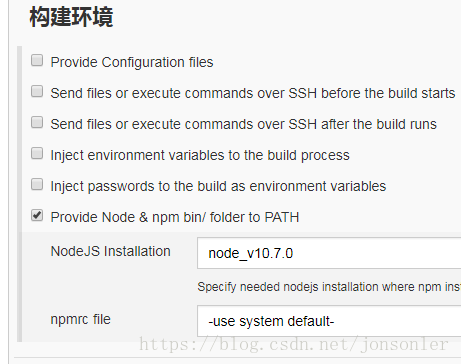
Task: Click the 'Provide Node & npm bin/ folder to PATH' text
Action: tap(175, 217)
